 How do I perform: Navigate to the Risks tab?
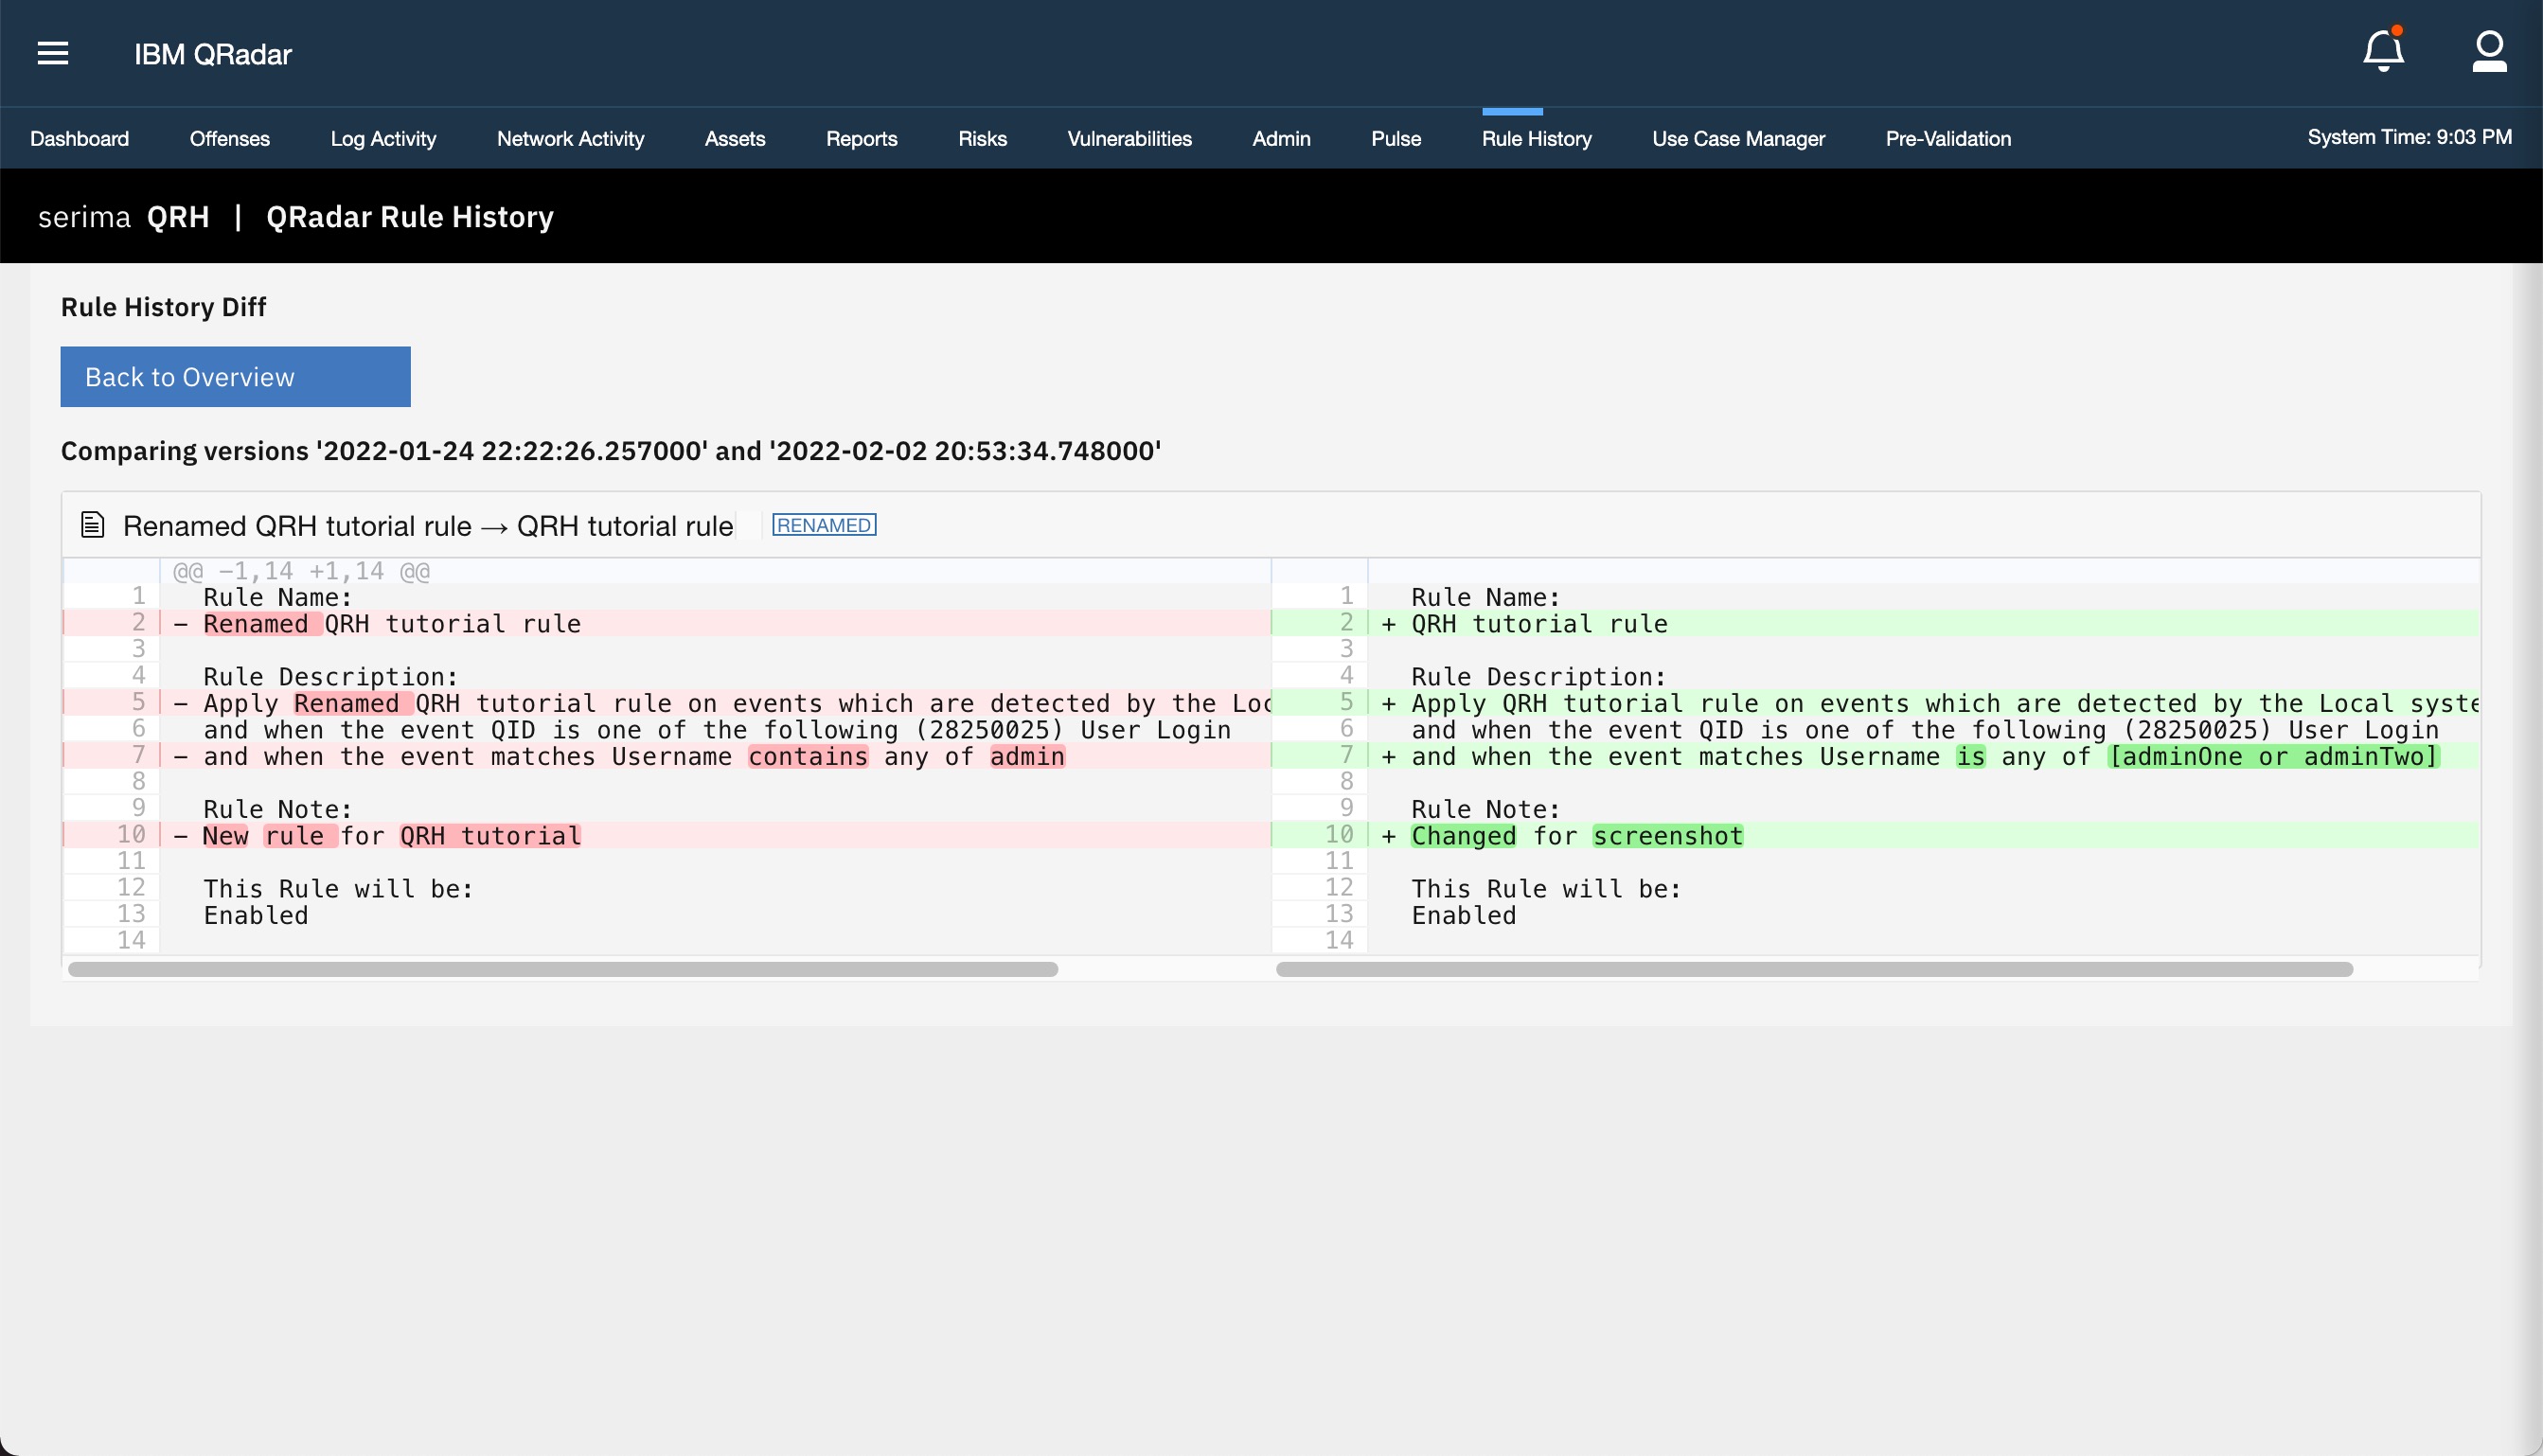pos(982,138)
